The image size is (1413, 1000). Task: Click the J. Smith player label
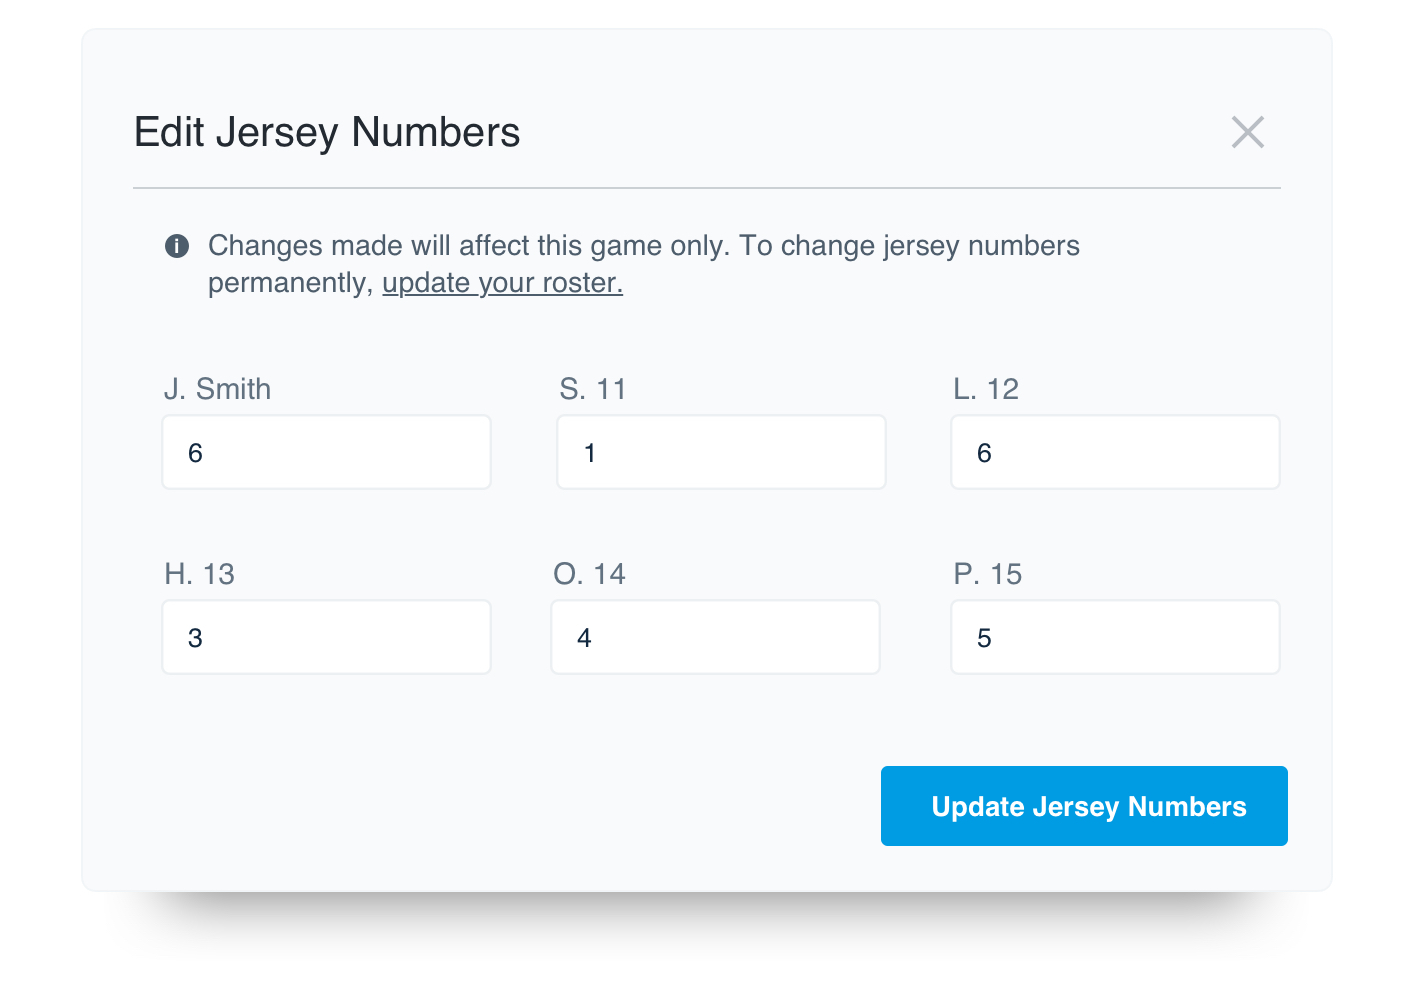pyautogui.click(x=217, y=389)
